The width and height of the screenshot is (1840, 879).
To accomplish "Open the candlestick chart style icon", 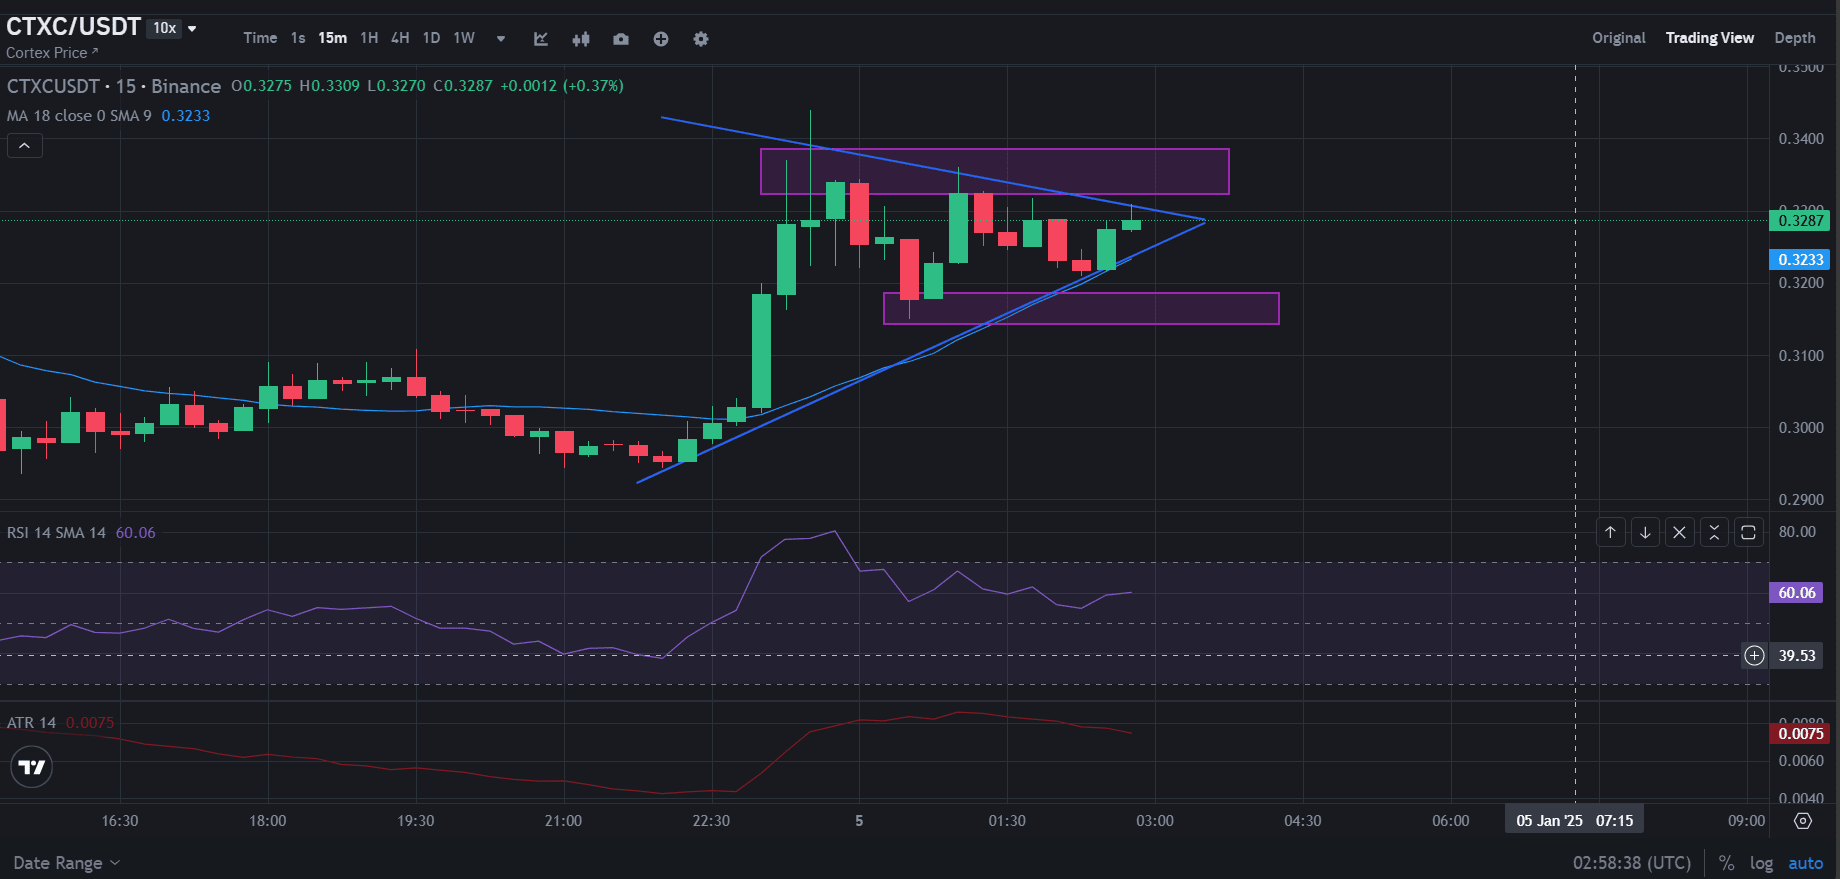I will 581,39.
